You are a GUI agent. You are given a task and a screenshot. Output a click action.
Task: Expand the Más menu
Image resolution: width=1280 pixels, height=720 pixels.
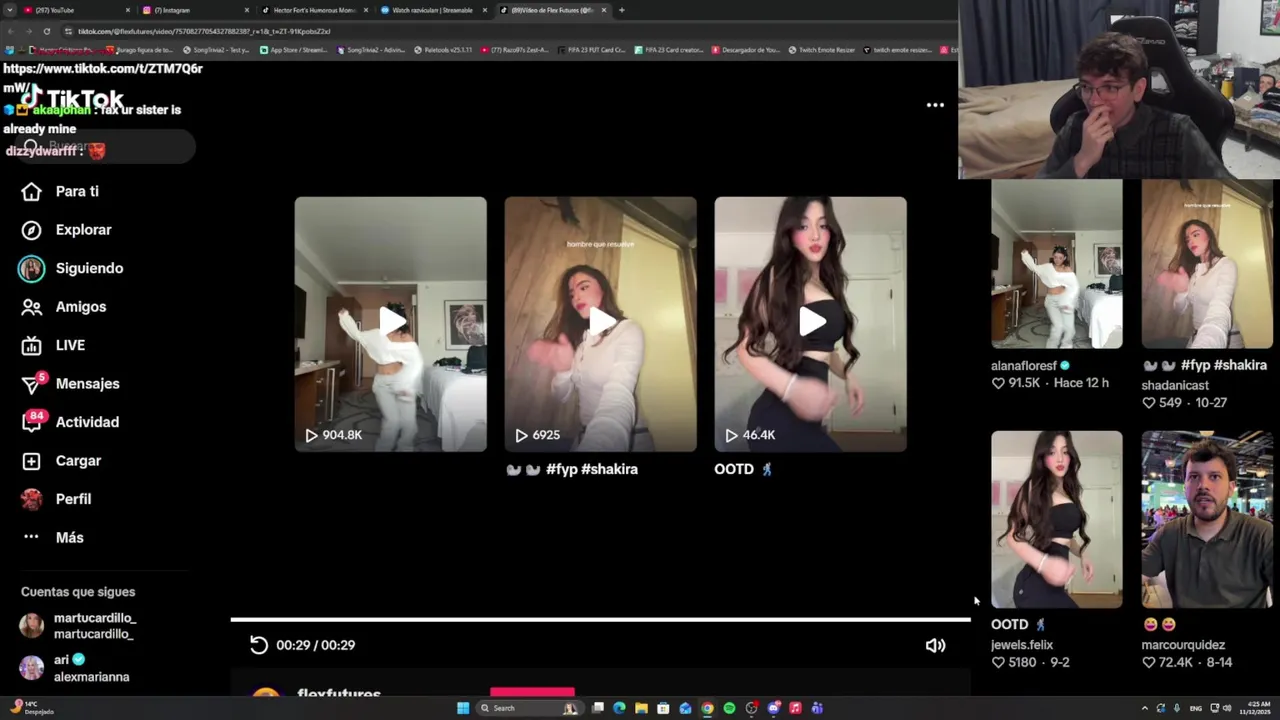53,538
